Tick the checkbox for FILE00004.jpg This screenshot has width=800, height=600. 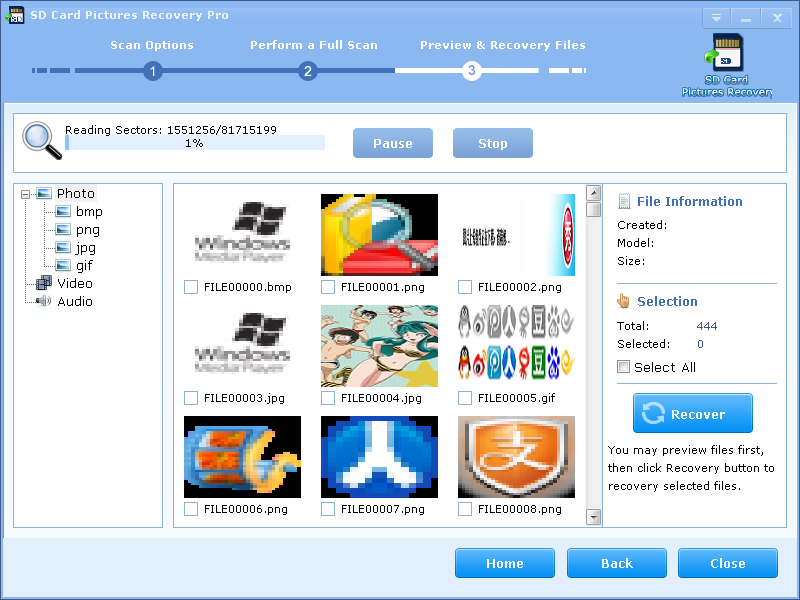(x=328, y=397)
